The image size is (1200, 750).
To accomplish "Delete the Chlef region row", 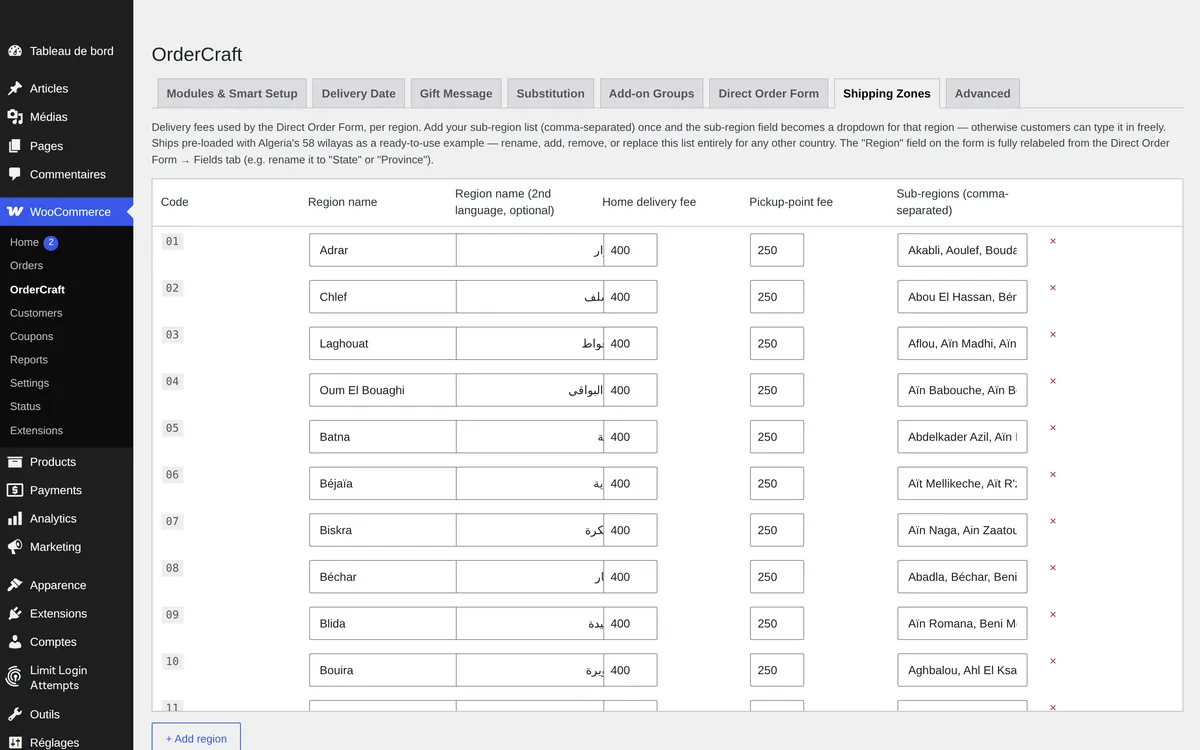I will tap(1053, 288).
